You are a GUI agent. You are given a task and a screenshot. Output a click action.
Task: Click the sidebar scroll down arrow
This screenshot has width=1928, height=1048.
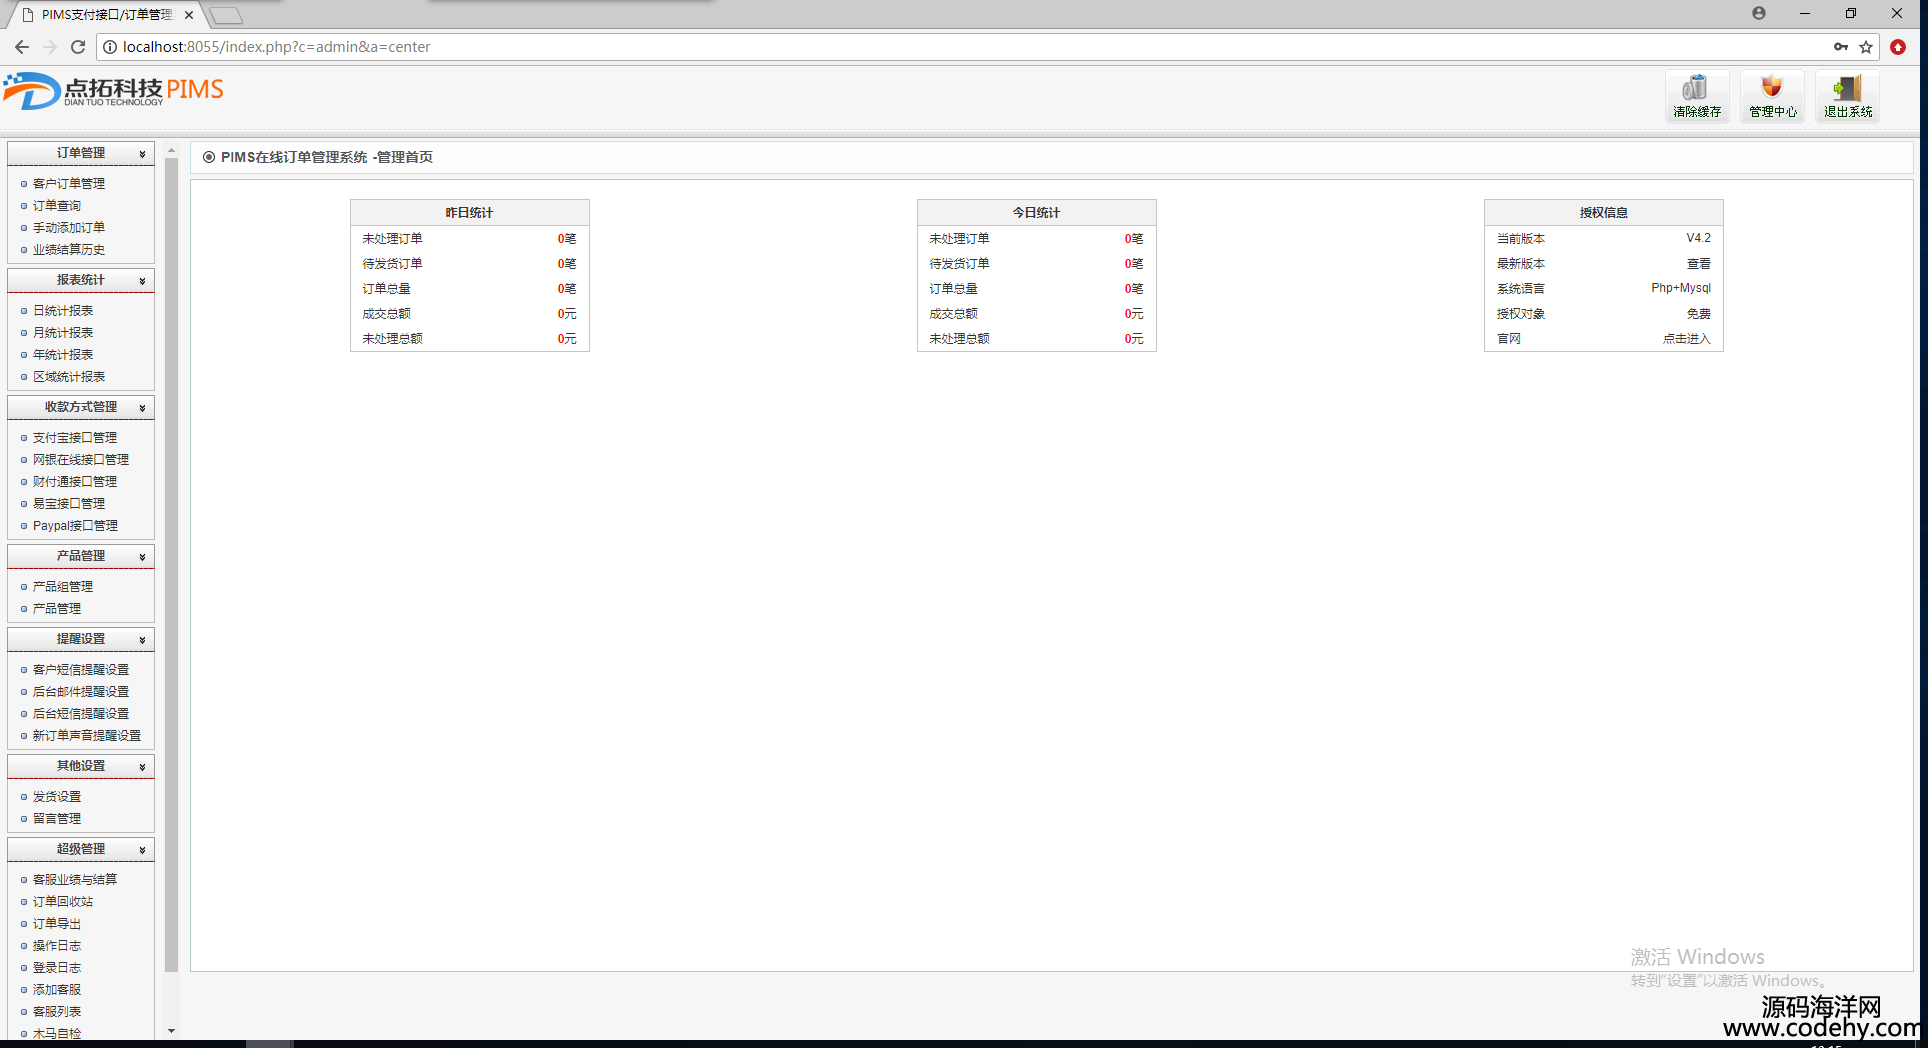[171, 1030]
